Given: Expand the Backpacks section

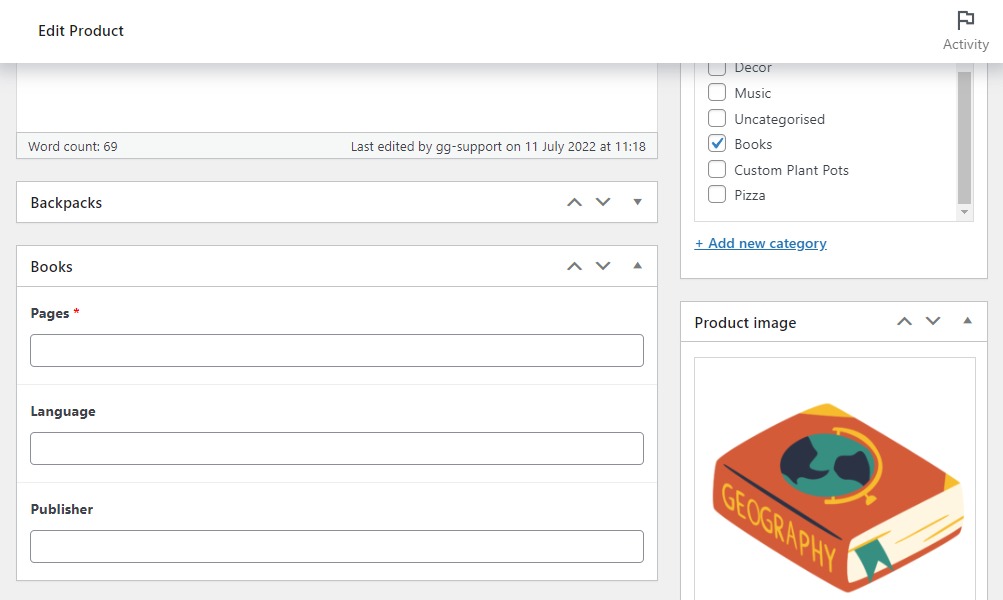Looking at the screenshot, I should tap(637, 201).
